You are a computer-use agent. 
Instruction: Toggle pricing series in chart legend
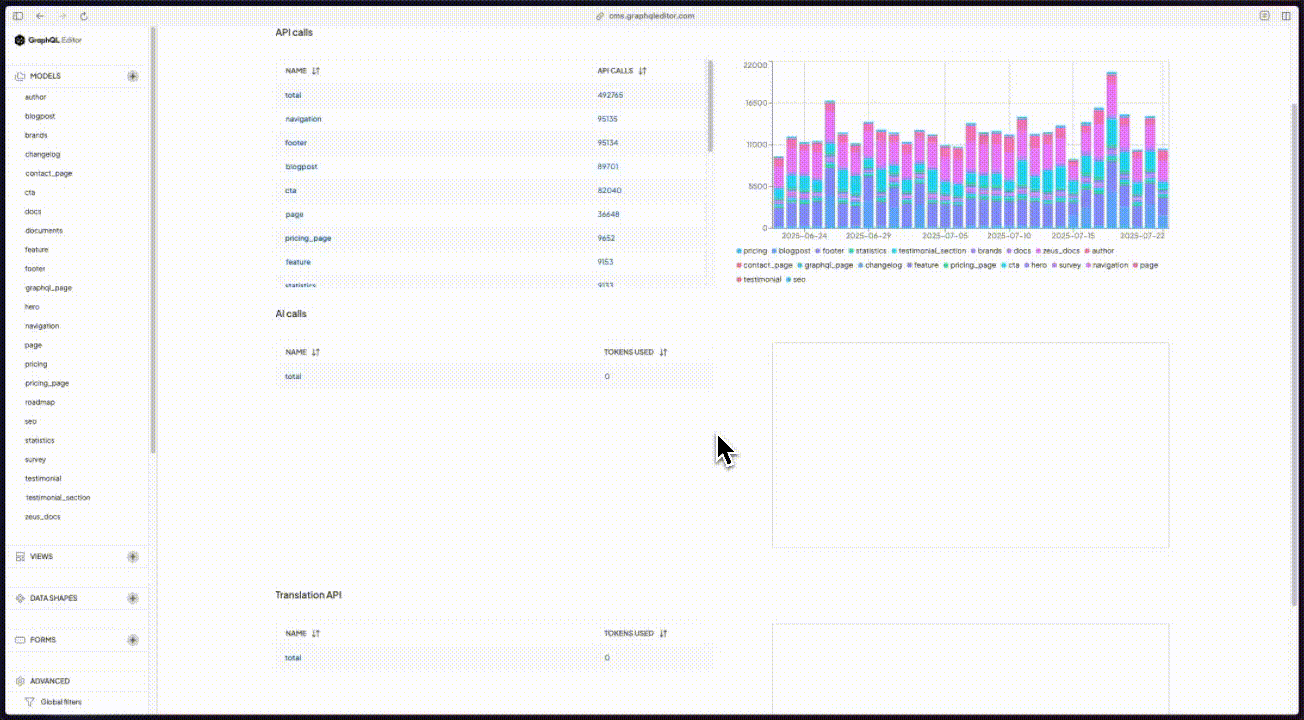point(752,251)
